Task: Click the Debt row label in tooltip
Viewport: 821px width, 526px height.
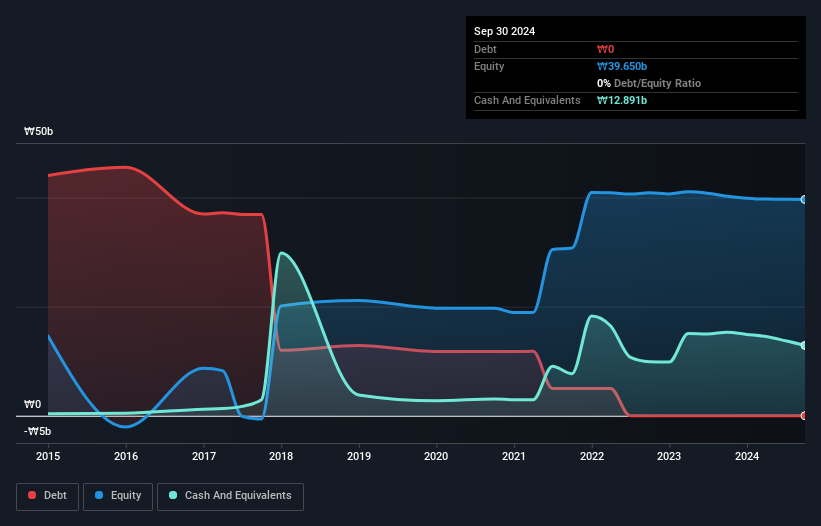Action: [x=485, y=49]
